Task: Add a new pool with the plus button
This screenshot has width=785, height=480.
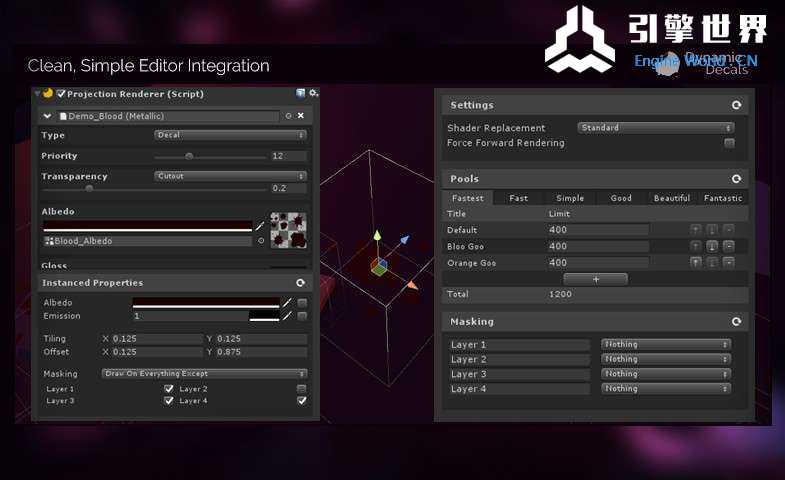Action: pos(596,280)
